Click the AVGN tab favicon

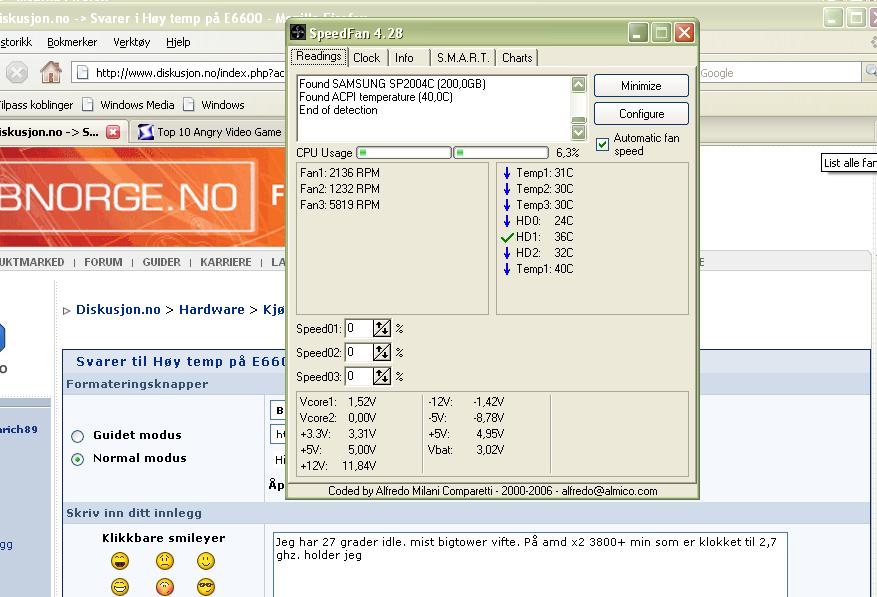(x=145, y=132)
